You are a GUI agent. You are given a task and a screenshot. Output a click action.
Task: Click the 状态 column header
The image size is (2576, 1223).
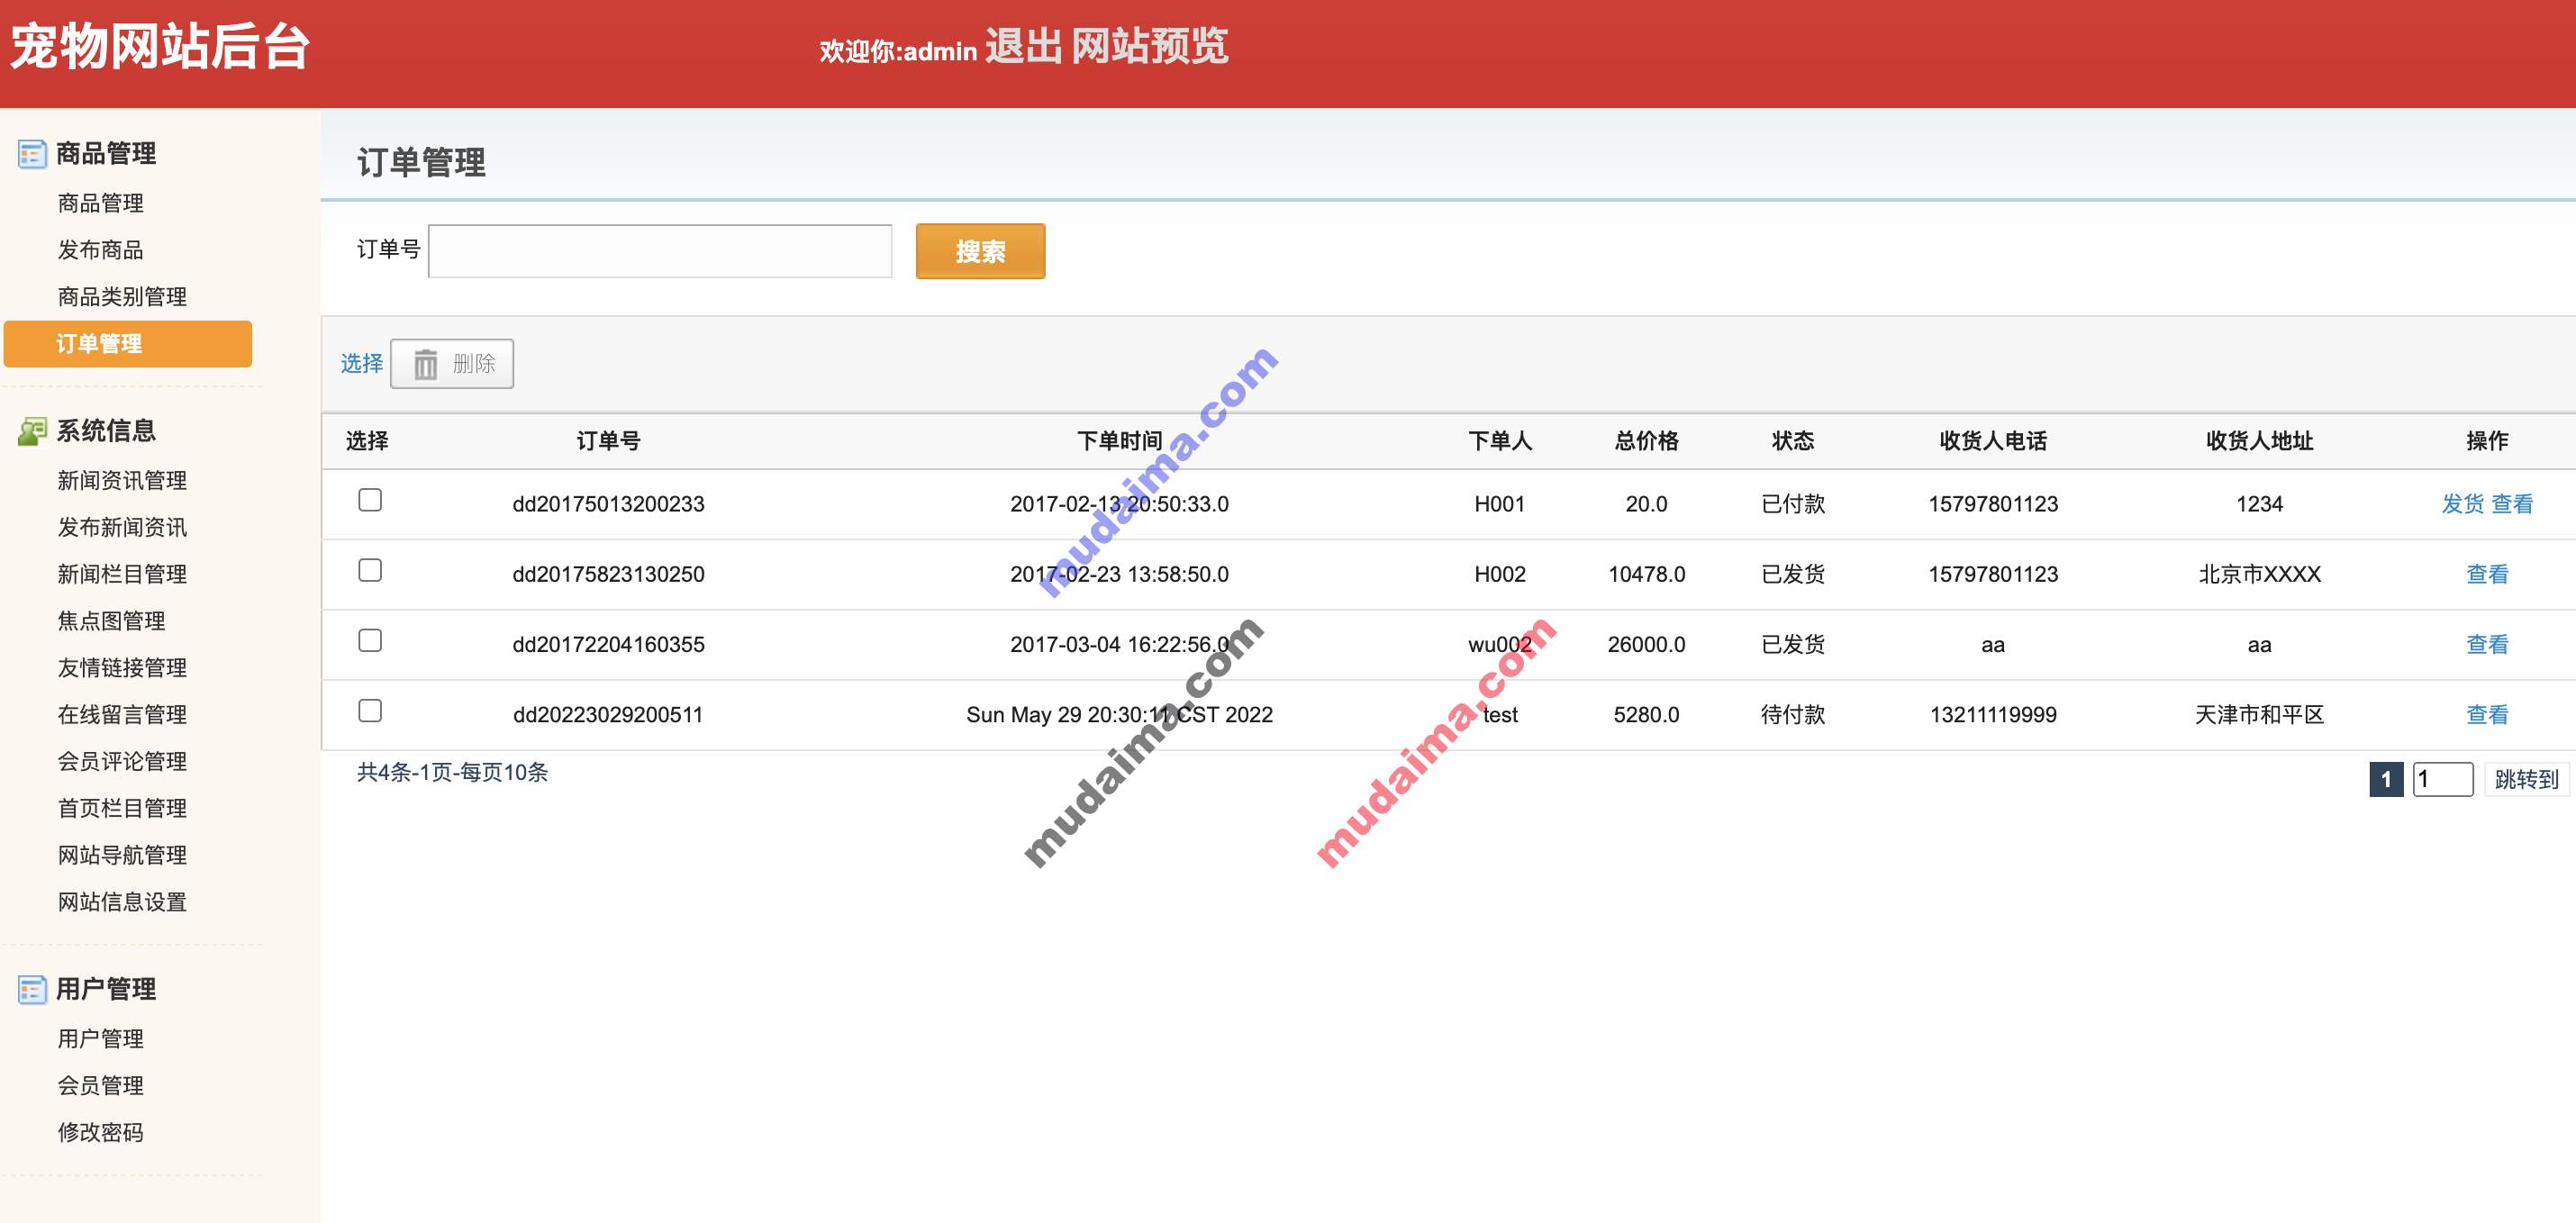coord(1792,441)
